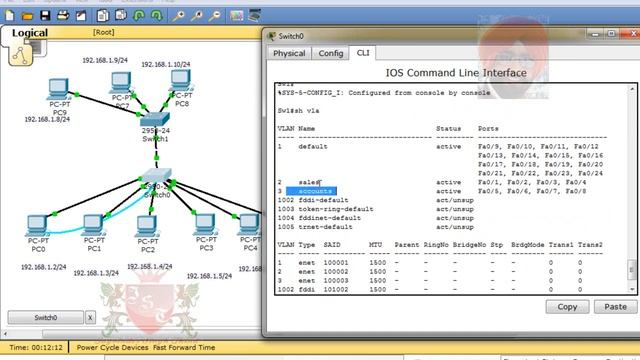Select the PC2 computer icon

147,226
